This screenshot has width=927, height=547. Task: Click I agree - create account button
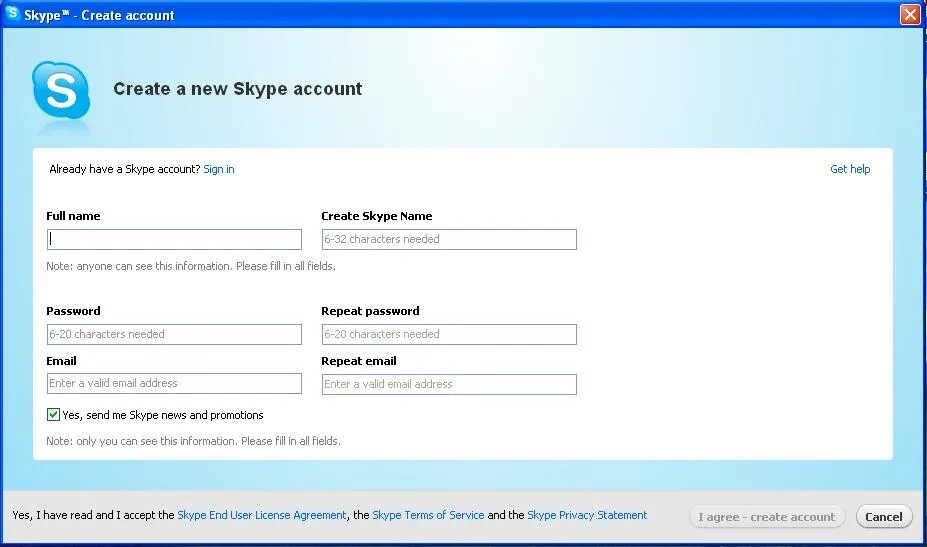[767, 517]
